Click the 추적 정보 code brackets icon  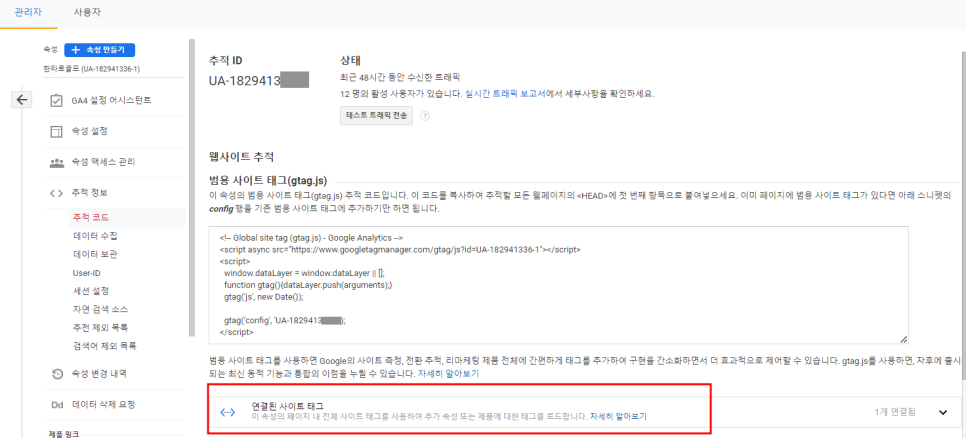pyautogui.click(x=56, y=193)
